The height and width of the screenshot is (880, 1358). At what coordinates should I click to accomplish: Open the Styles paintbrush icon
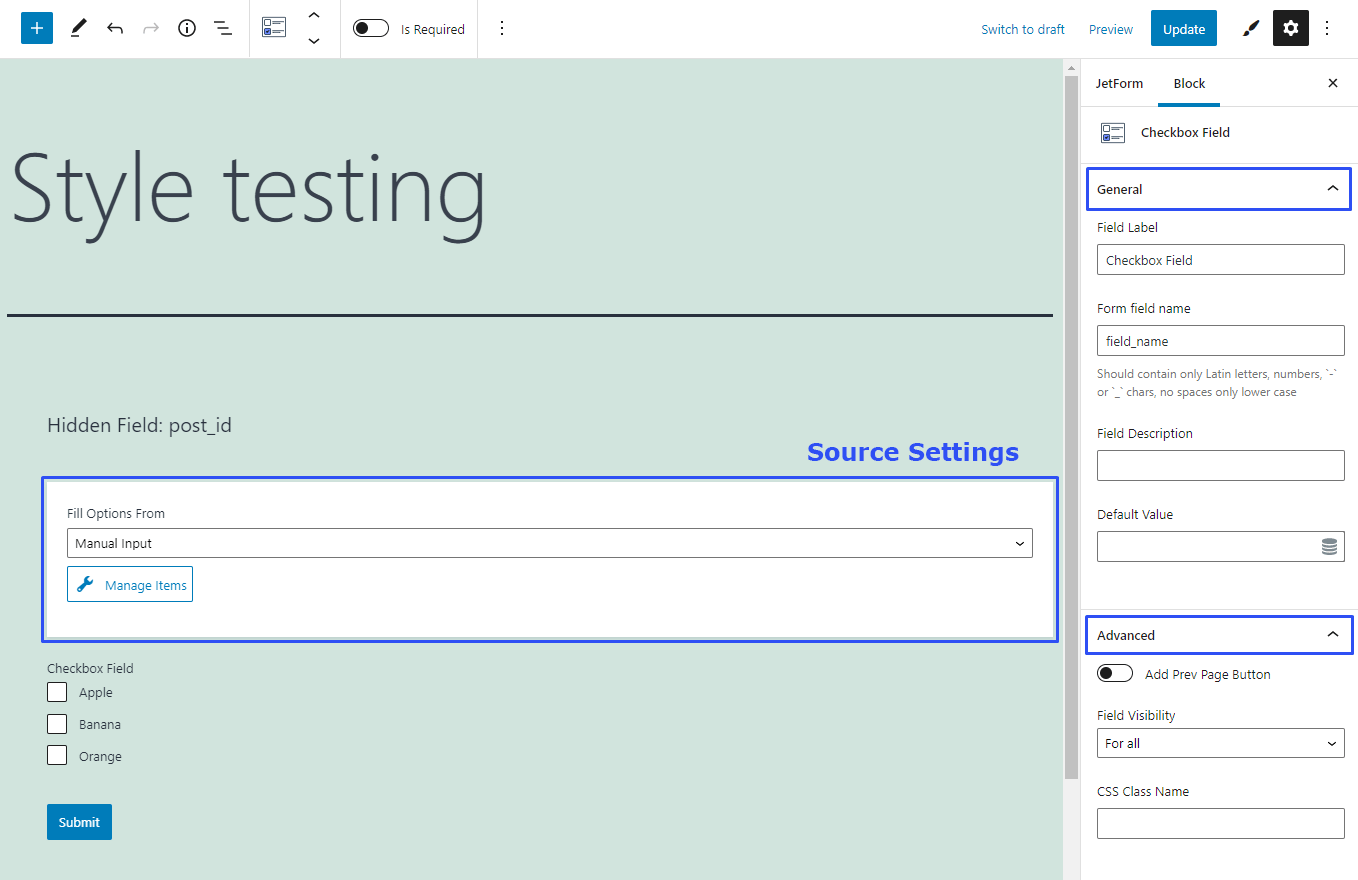pos(1249,28)
